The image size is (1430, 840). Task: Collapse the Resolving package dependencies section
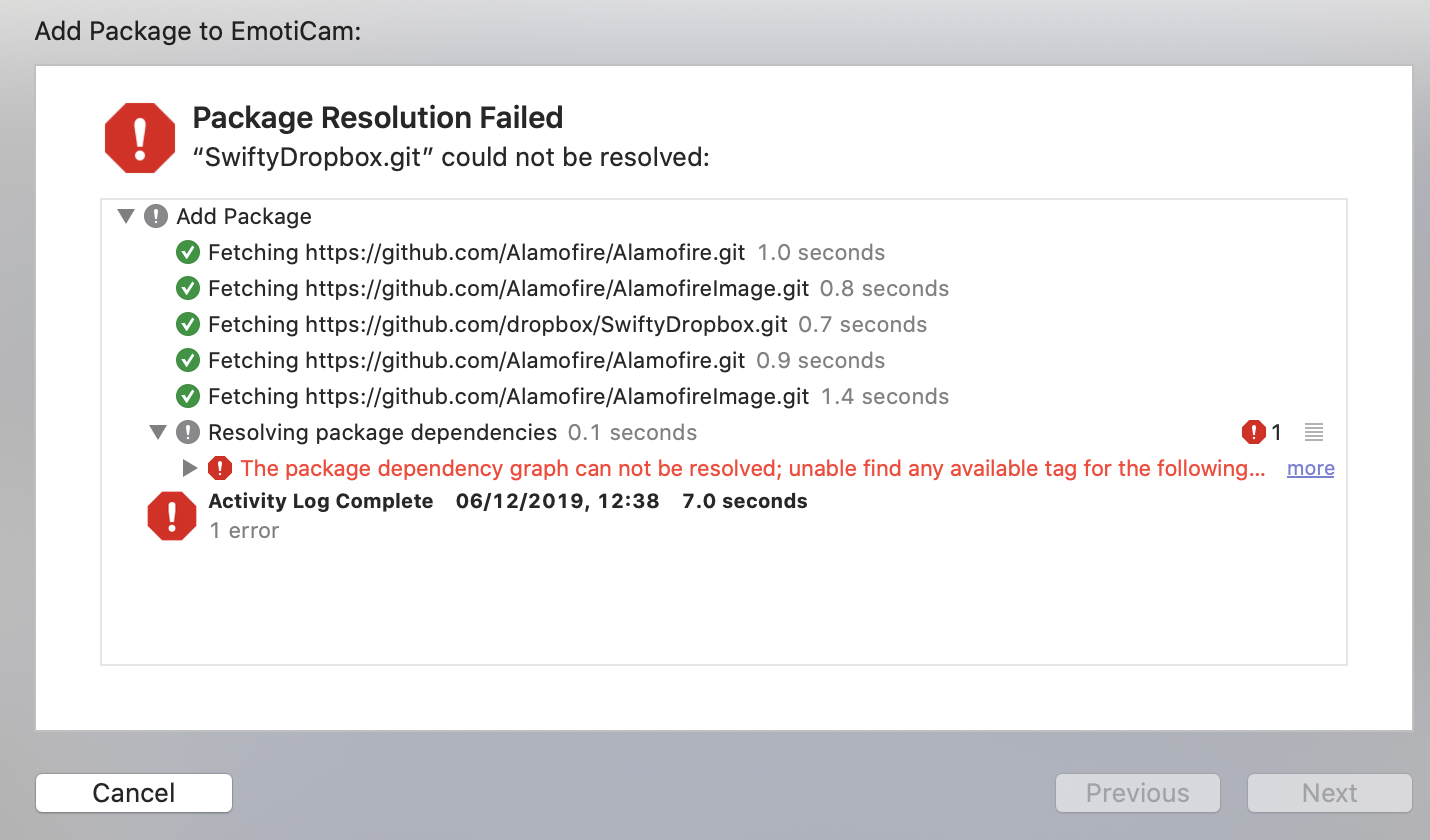pyautogui.click(x=158, y=432)
